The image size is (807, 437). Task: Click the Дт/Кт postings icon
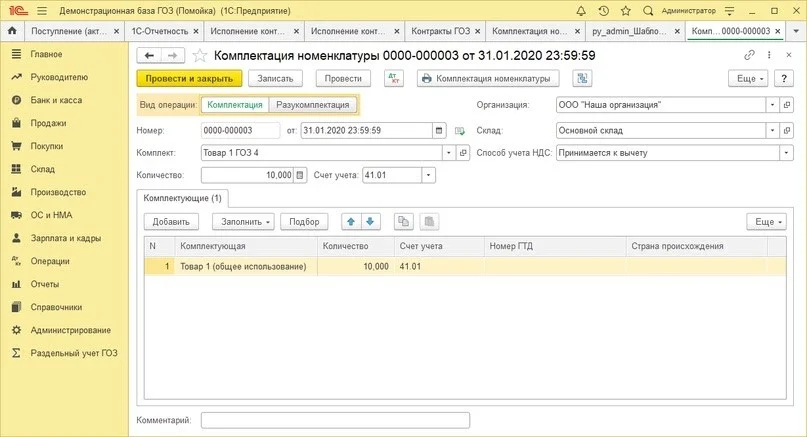pyautogui.click(x=394, y=78)
